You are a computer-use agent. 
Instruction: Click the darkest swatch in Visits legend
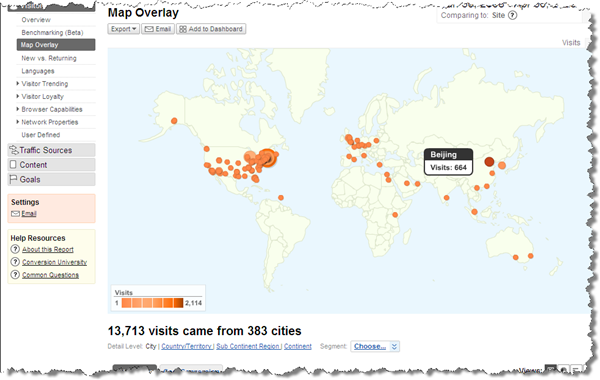(178, 303)
